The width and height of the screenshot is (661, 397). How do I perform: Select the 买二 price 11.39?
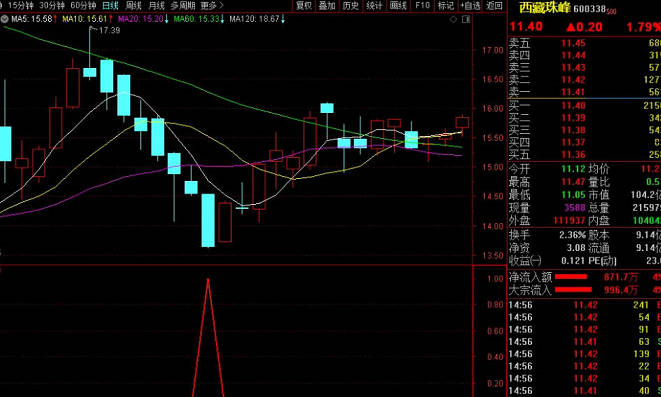click(573, 118)
